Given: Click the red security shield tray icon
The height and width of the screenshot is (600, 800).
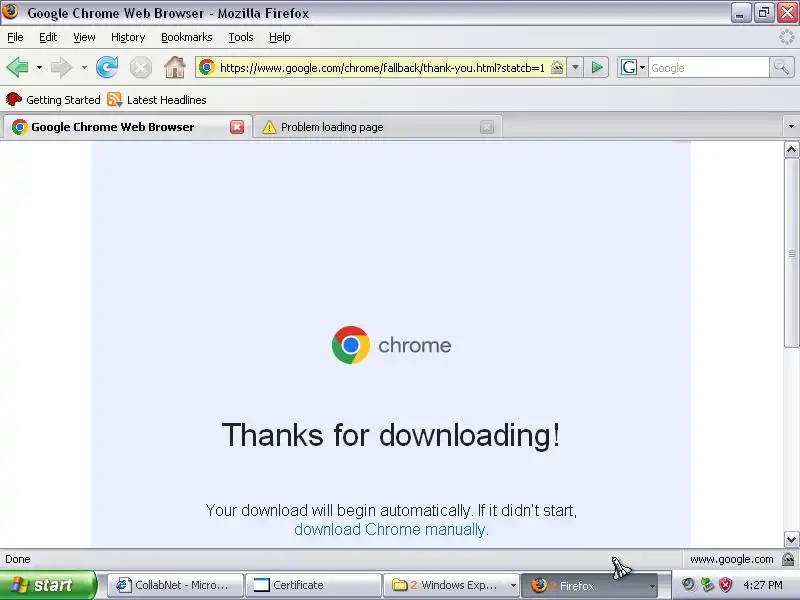Looking at the screenshot, I should [x=725, y=585].
